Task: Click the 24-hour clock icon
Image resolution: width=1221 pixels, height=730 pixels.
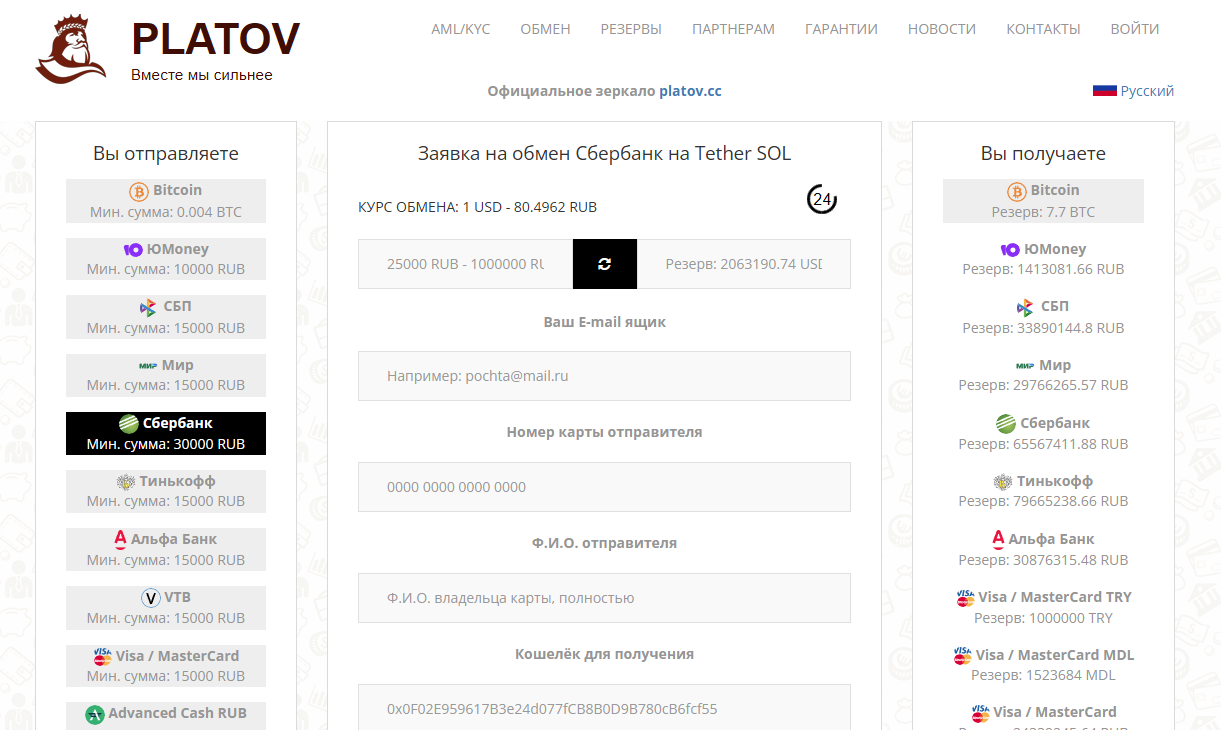Action: click(822, 199)
